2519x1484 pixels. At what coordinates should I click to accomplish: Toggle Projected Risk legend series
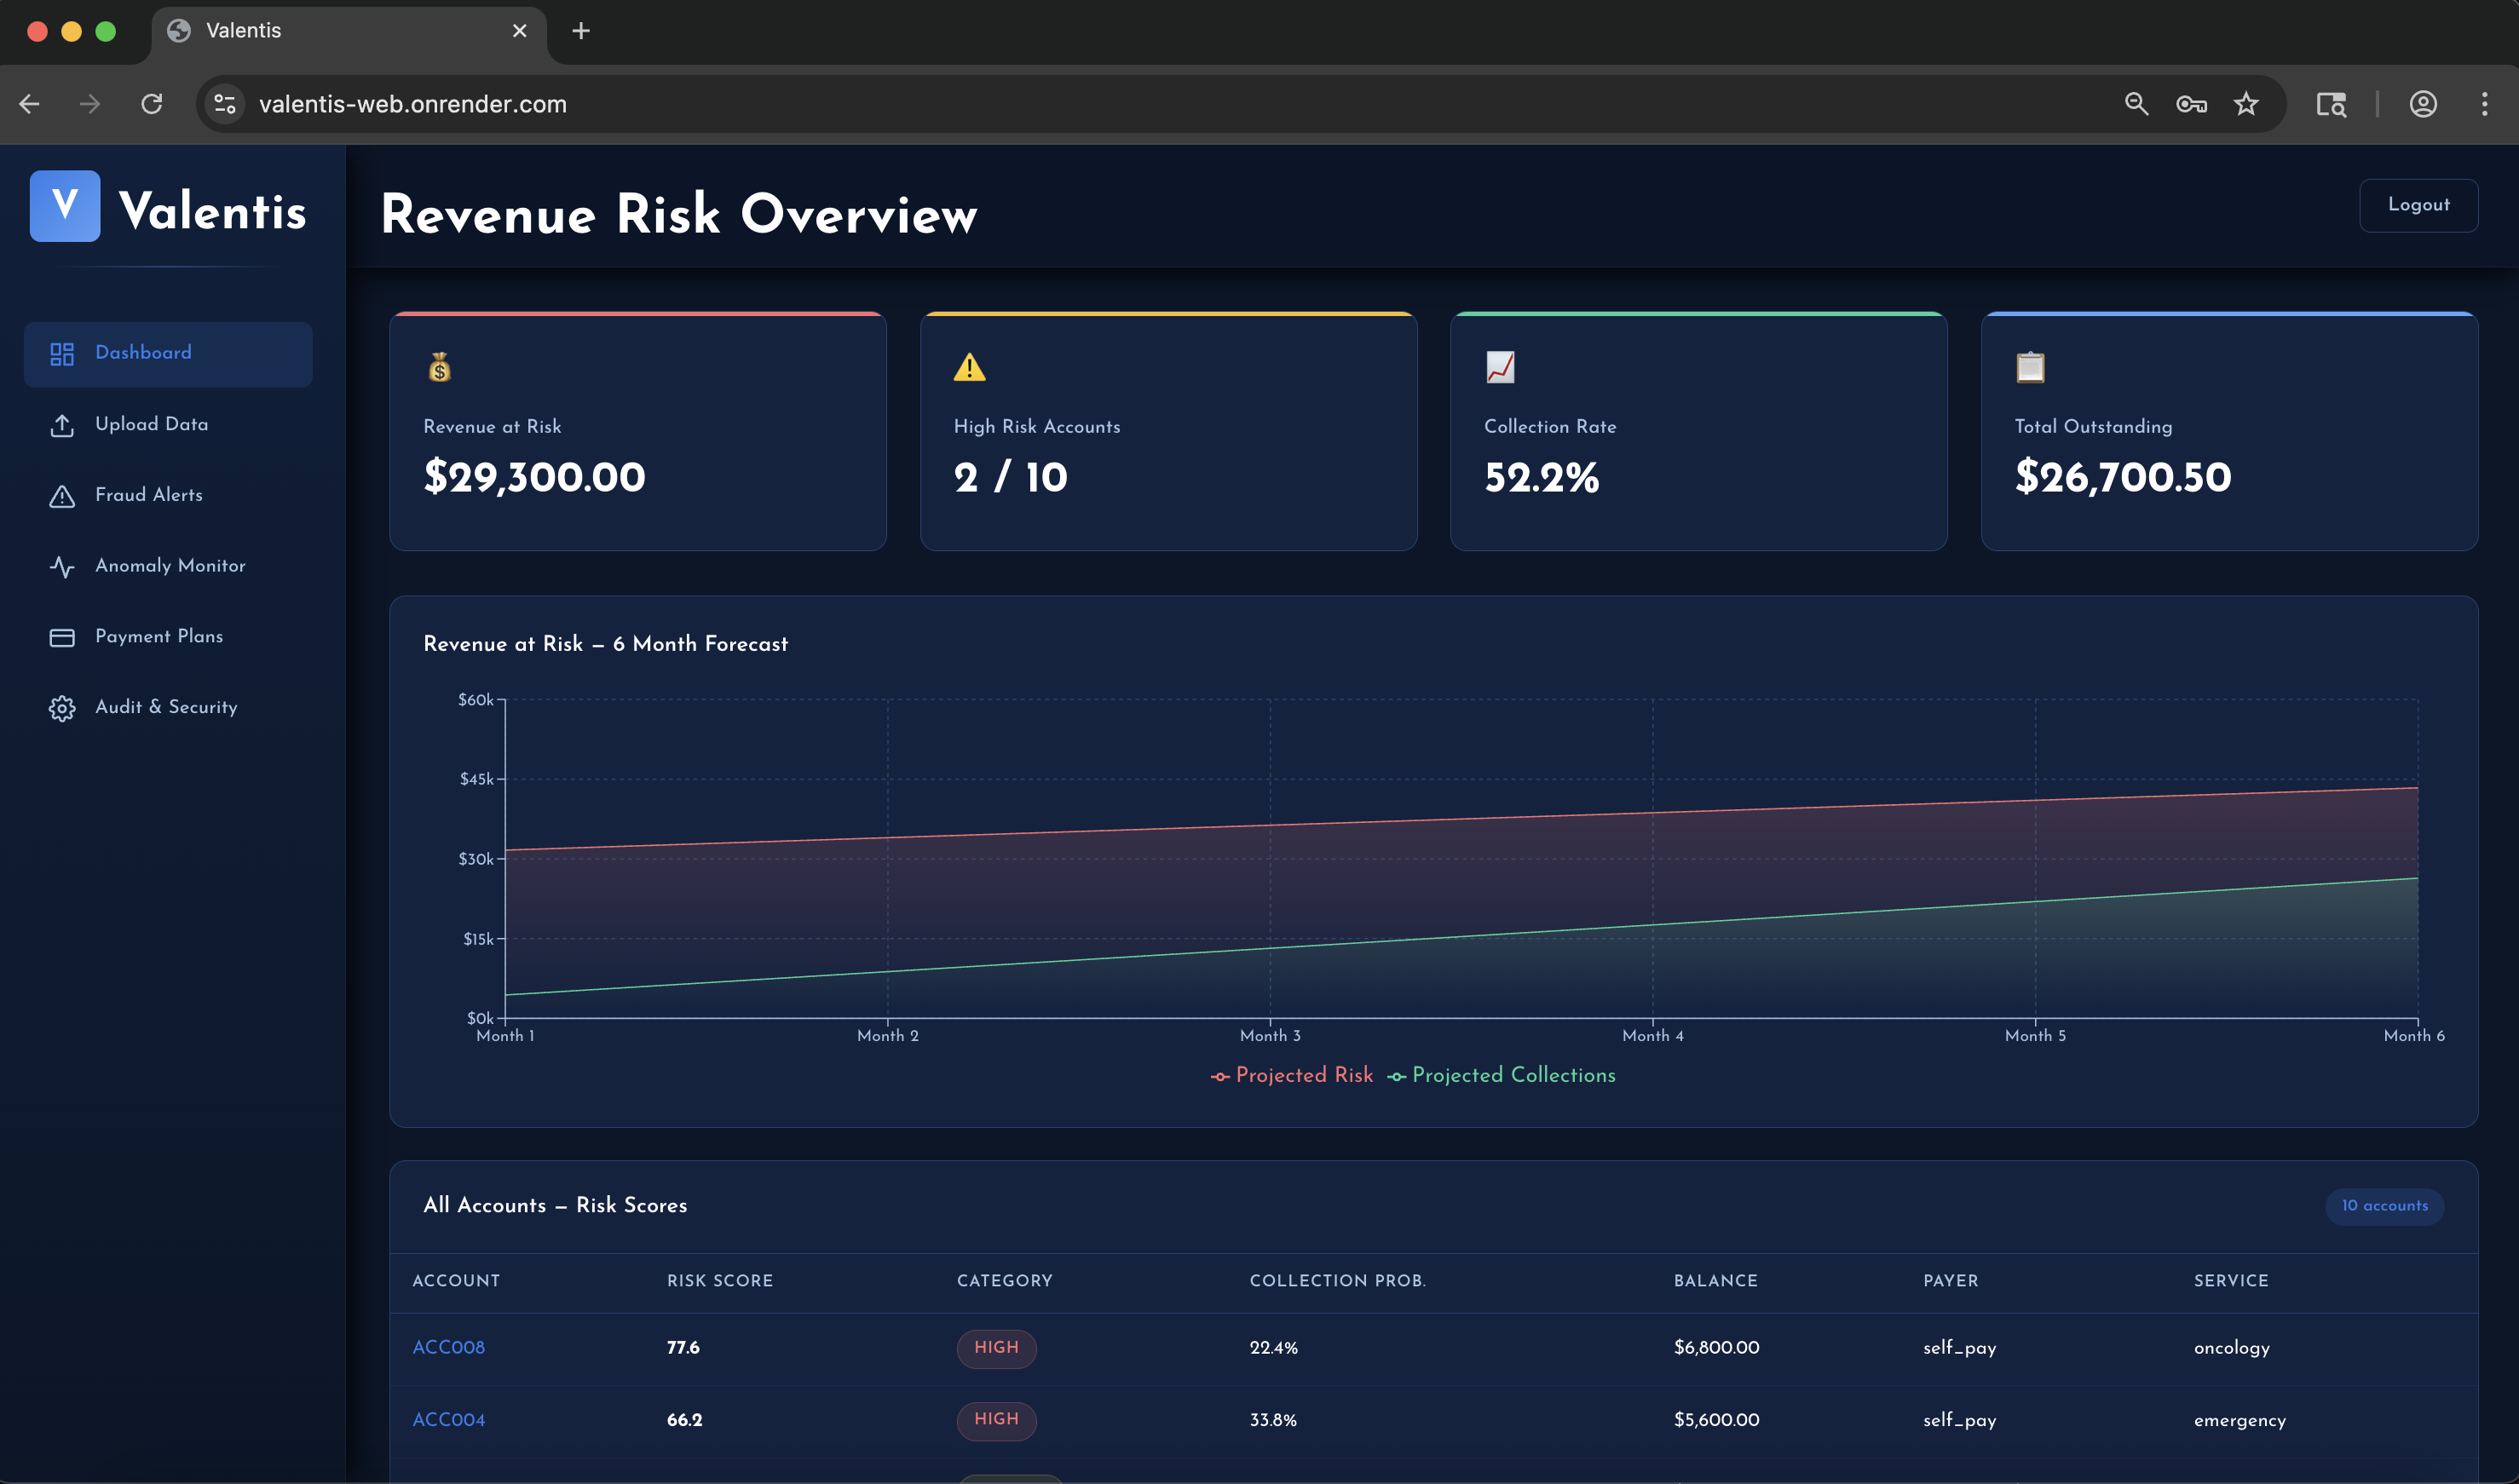(1292, 1075)
